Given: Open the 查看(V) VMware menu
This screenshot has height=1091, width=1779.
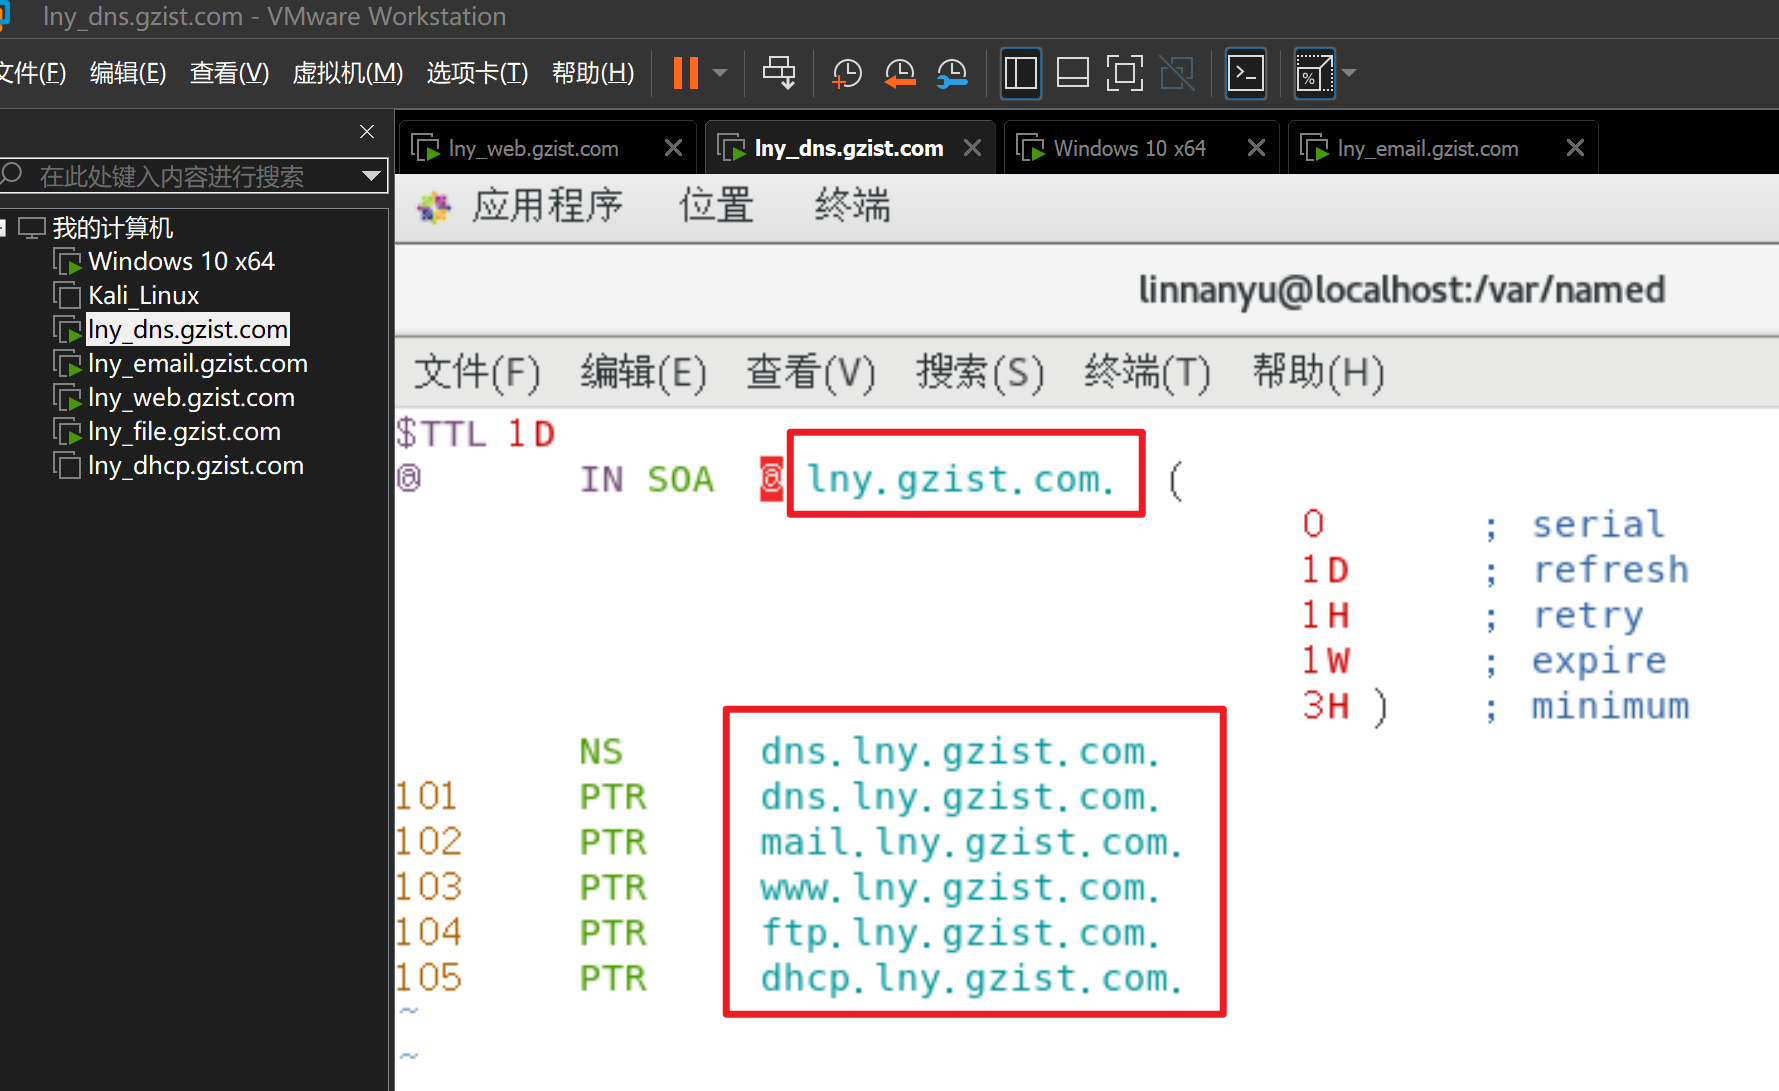Looking at the screenshot, I should coord(230,73).
